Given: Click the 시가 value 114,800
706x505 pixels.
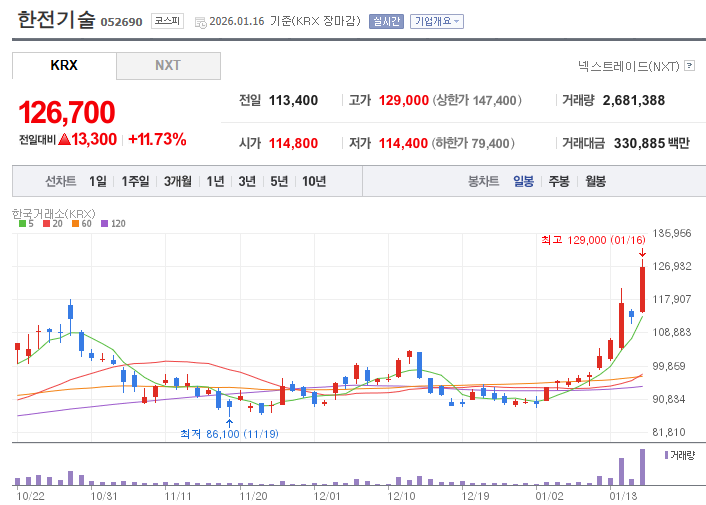Looking at the screenshot, I should click(293, 143).
